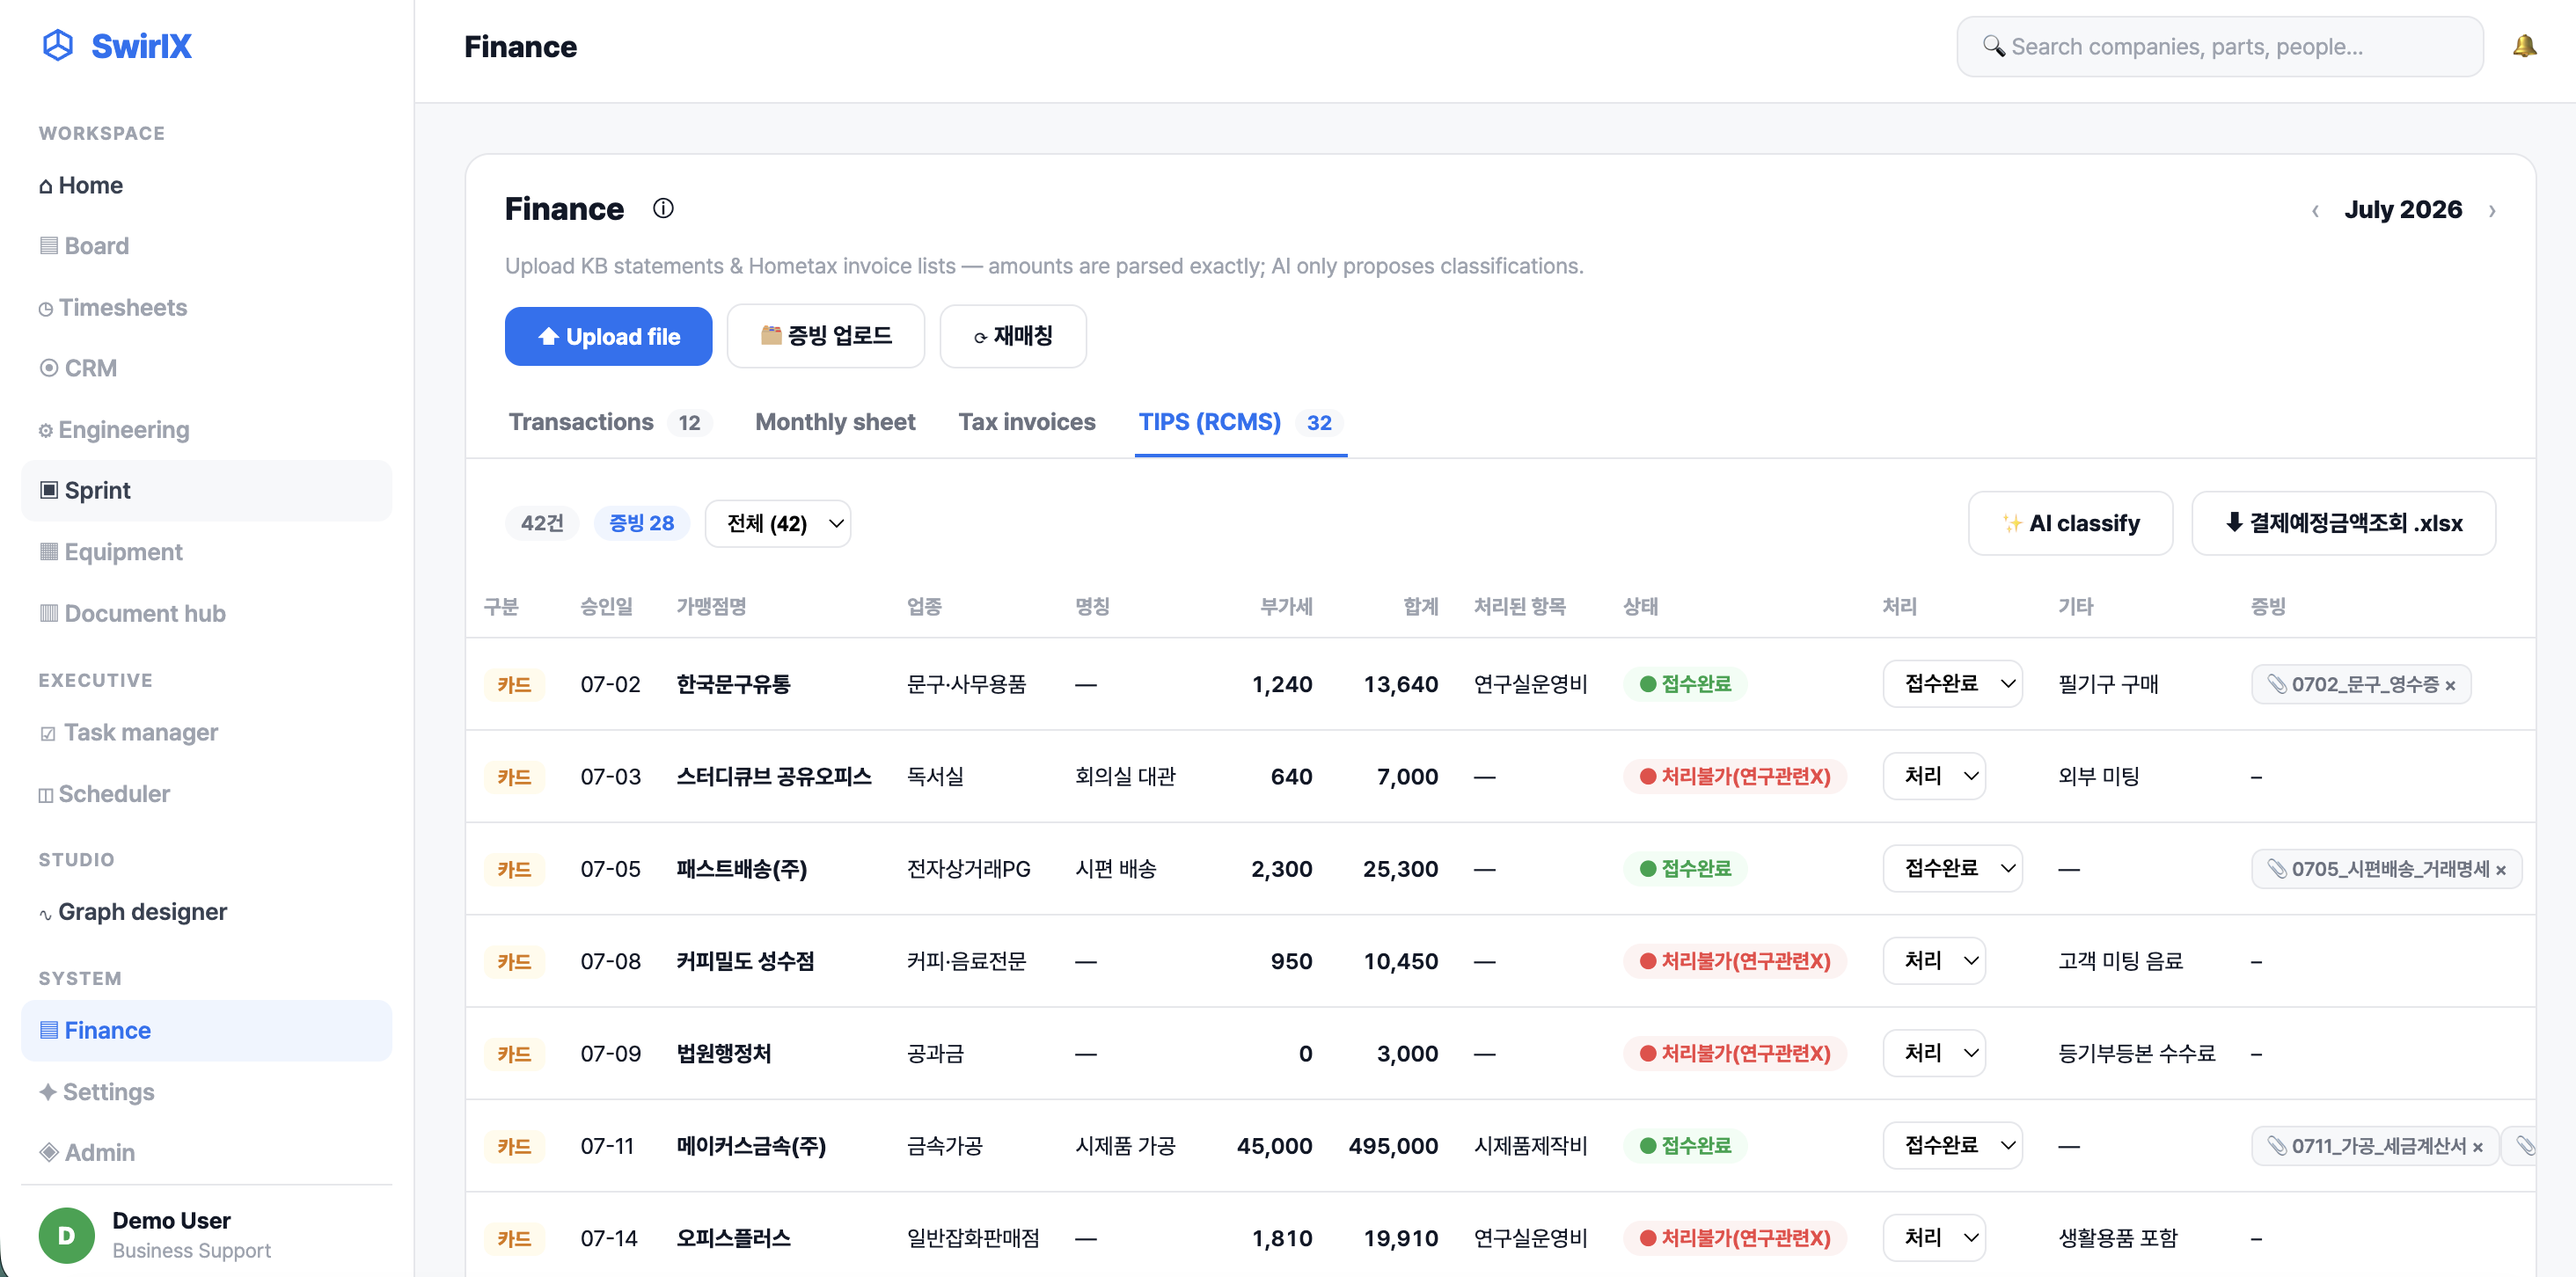Run AI classify
The image size is (2576, 1277).
[2070, 523]
